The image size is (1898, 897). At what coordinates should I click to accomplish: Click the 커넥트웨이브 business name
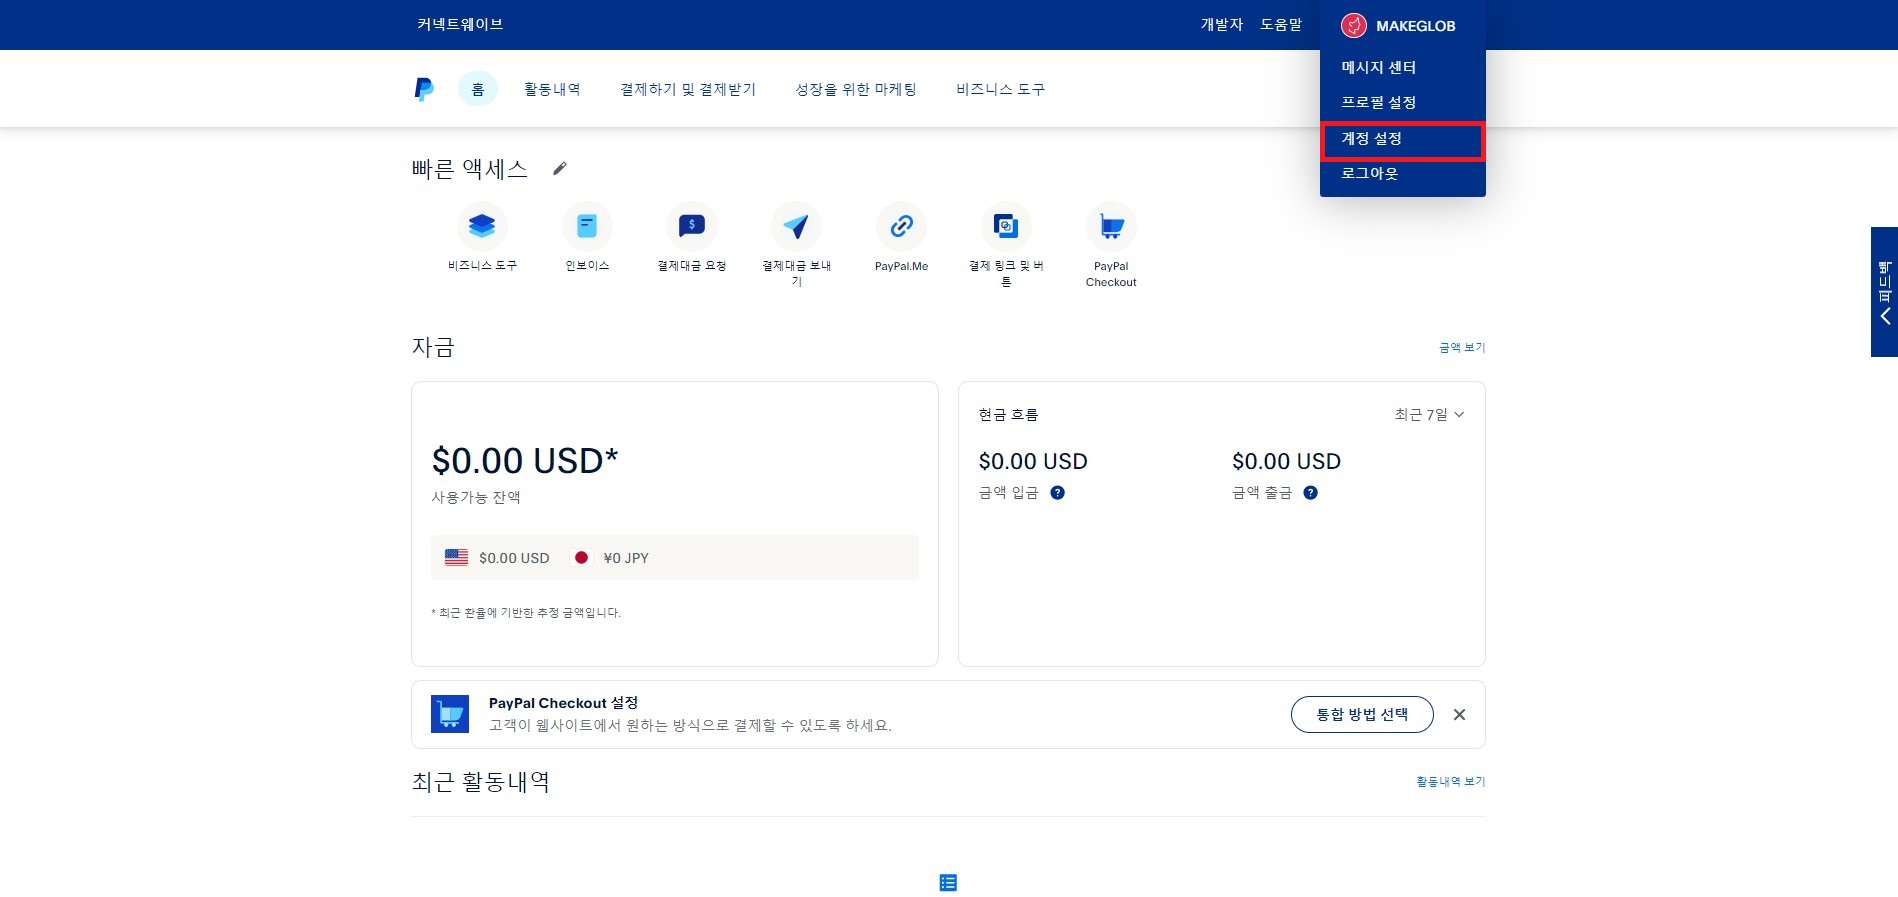point(460,24)
